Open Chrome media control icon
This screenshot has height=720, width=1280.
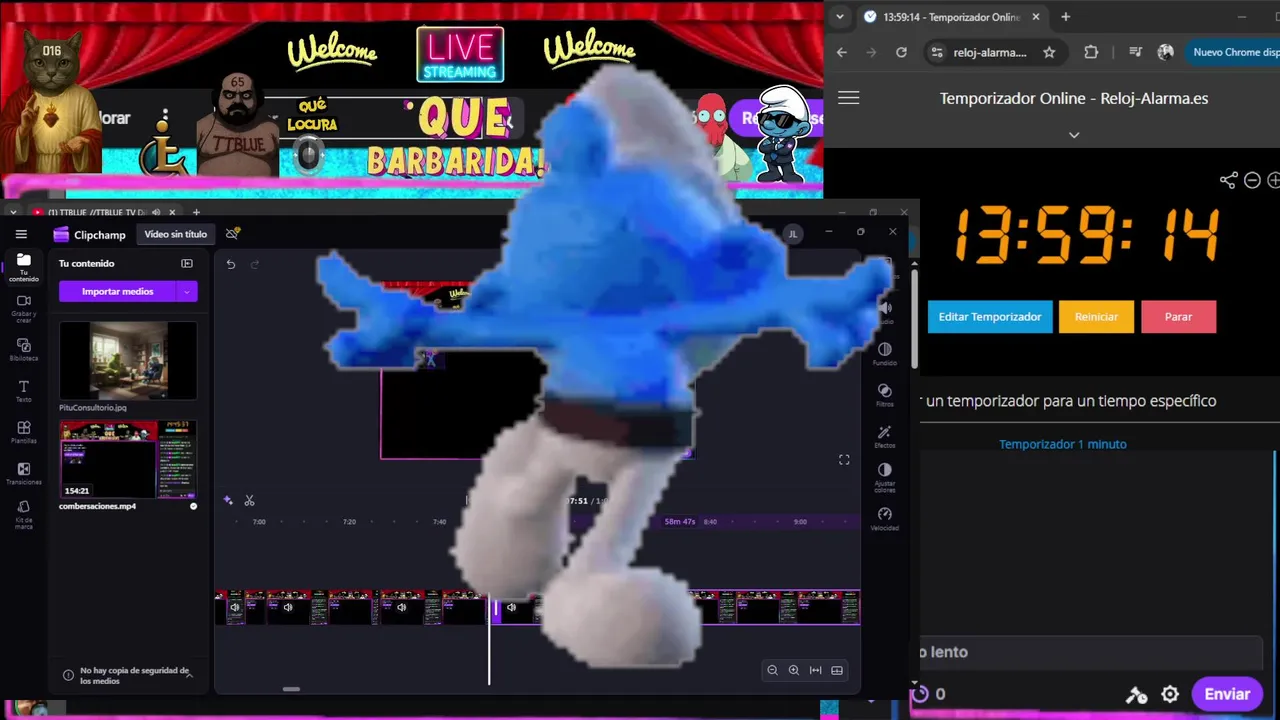tap(1135, 52)
